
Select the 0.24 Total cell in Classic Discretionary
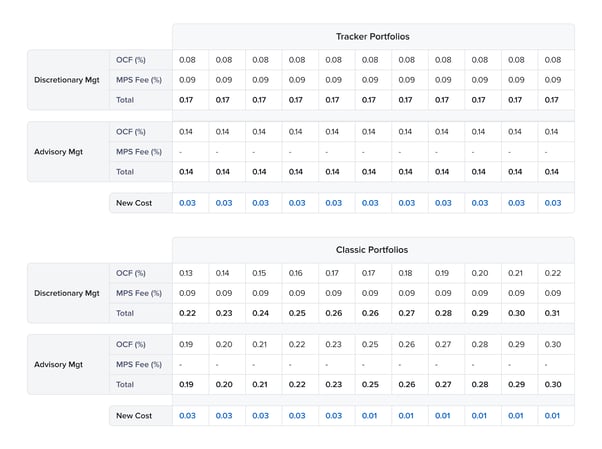pos(260,313)
